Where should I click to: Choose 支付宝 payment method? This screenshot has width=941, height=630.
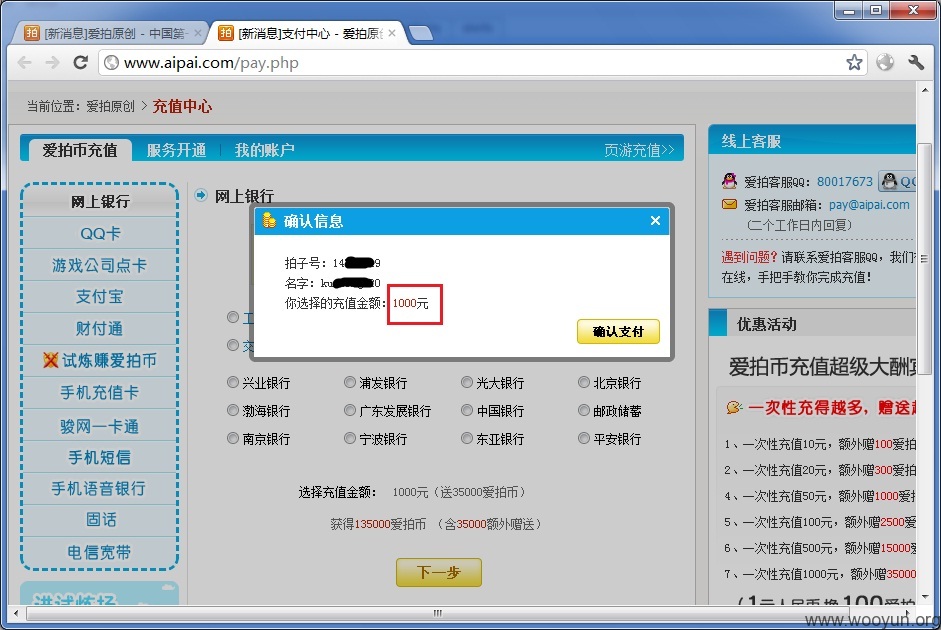(100, 296)
